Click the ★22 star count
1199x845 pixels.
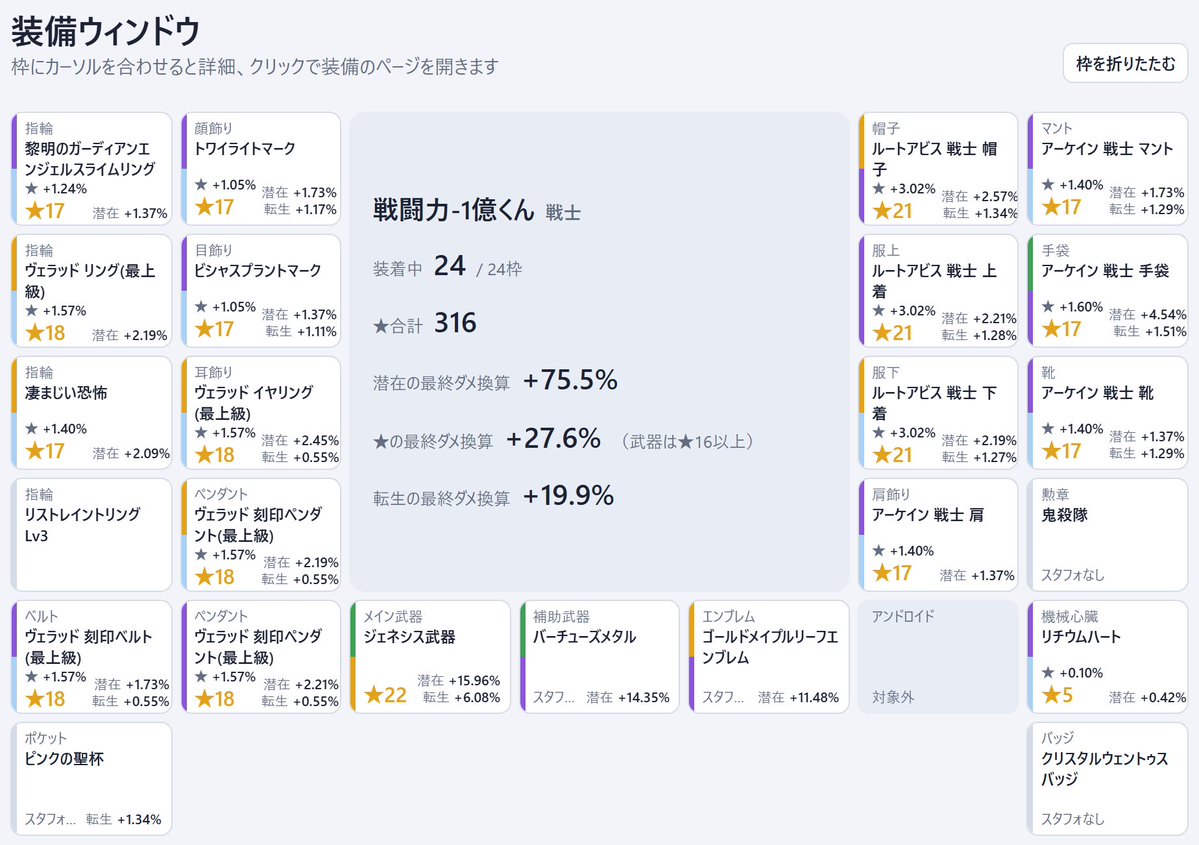[x=385, y=694]
